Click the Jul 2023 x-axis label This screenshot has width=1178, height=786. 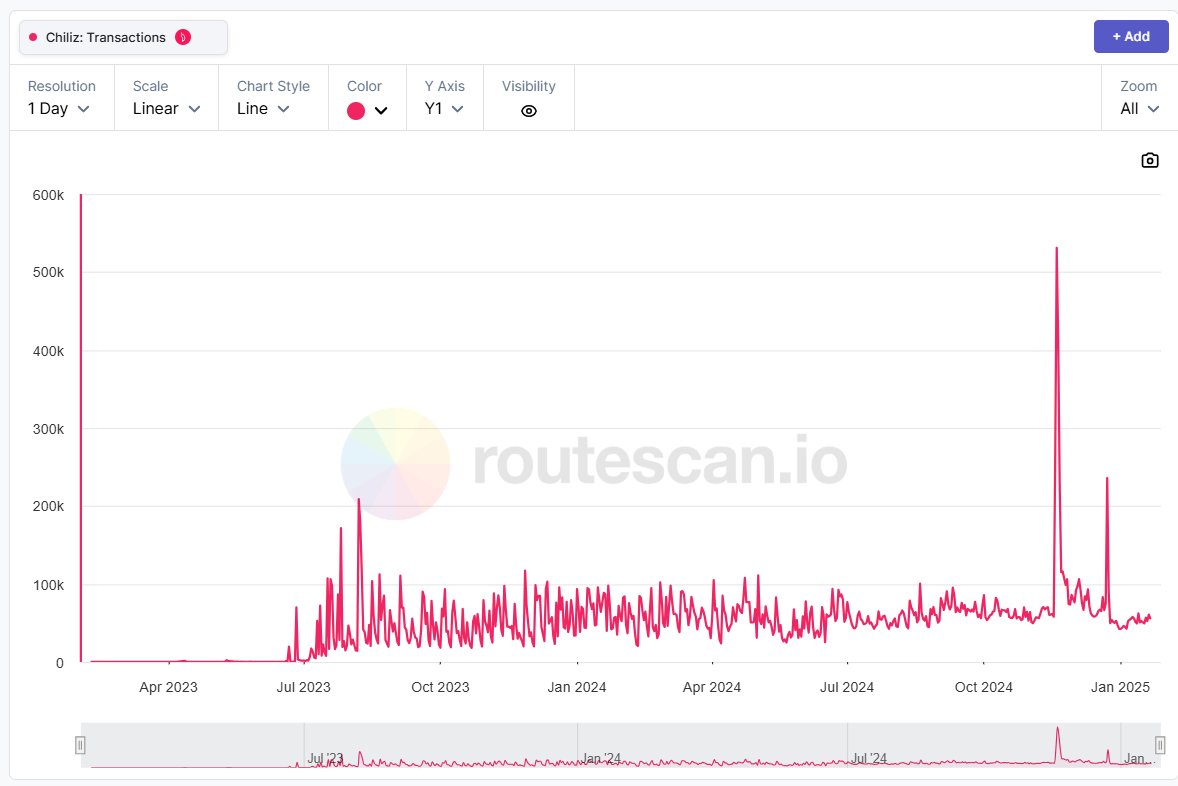tap(304, 687)
